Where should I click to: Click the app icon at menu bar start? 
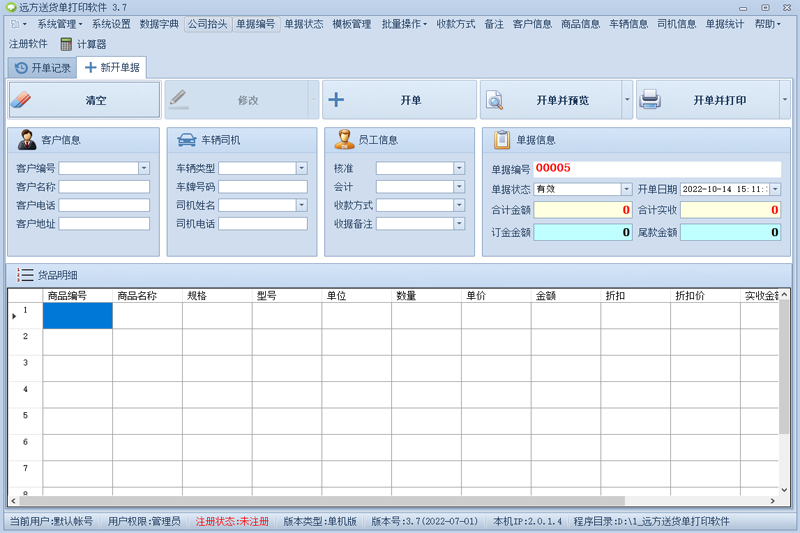[15, 24]
